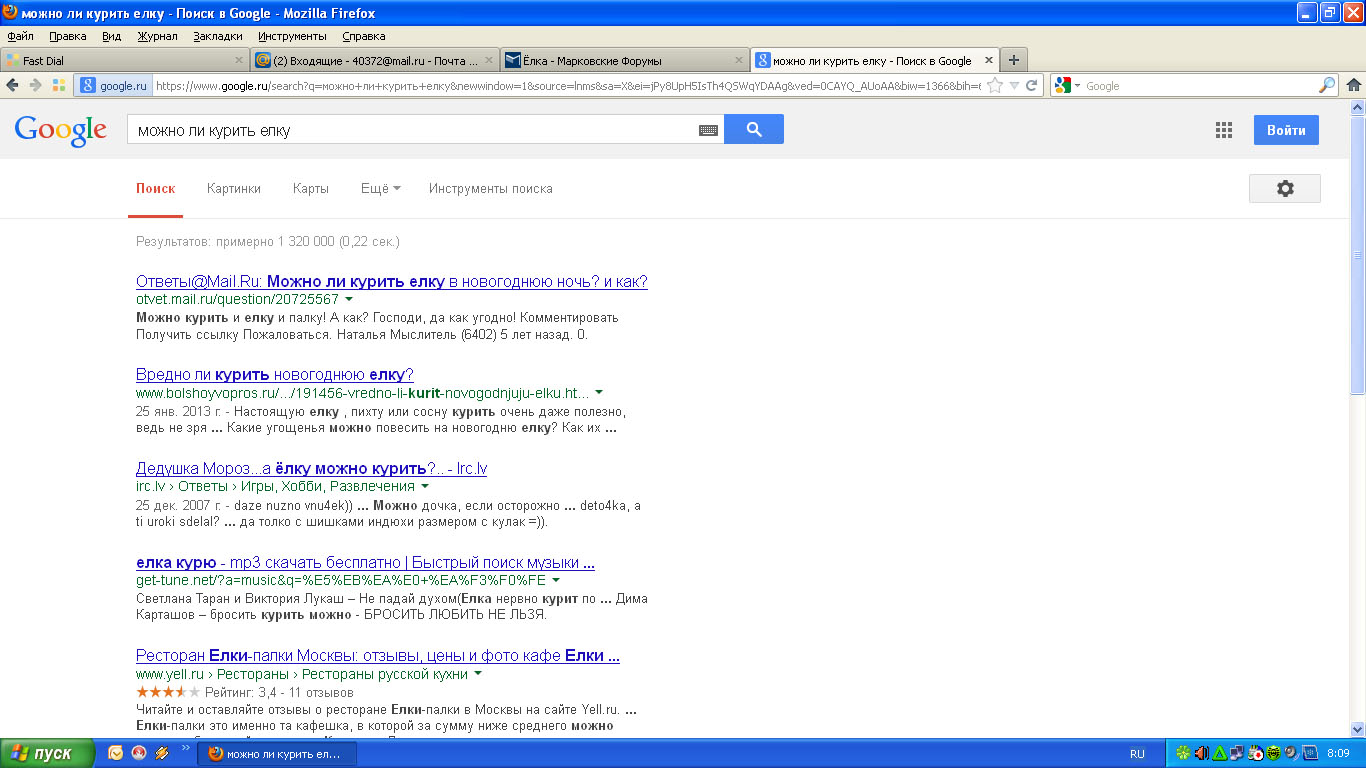Open the URL history dropdown arrow in the address bar
This screenshot has height=768, width=1366.
pyautogui.click(x=1015, y=86)
